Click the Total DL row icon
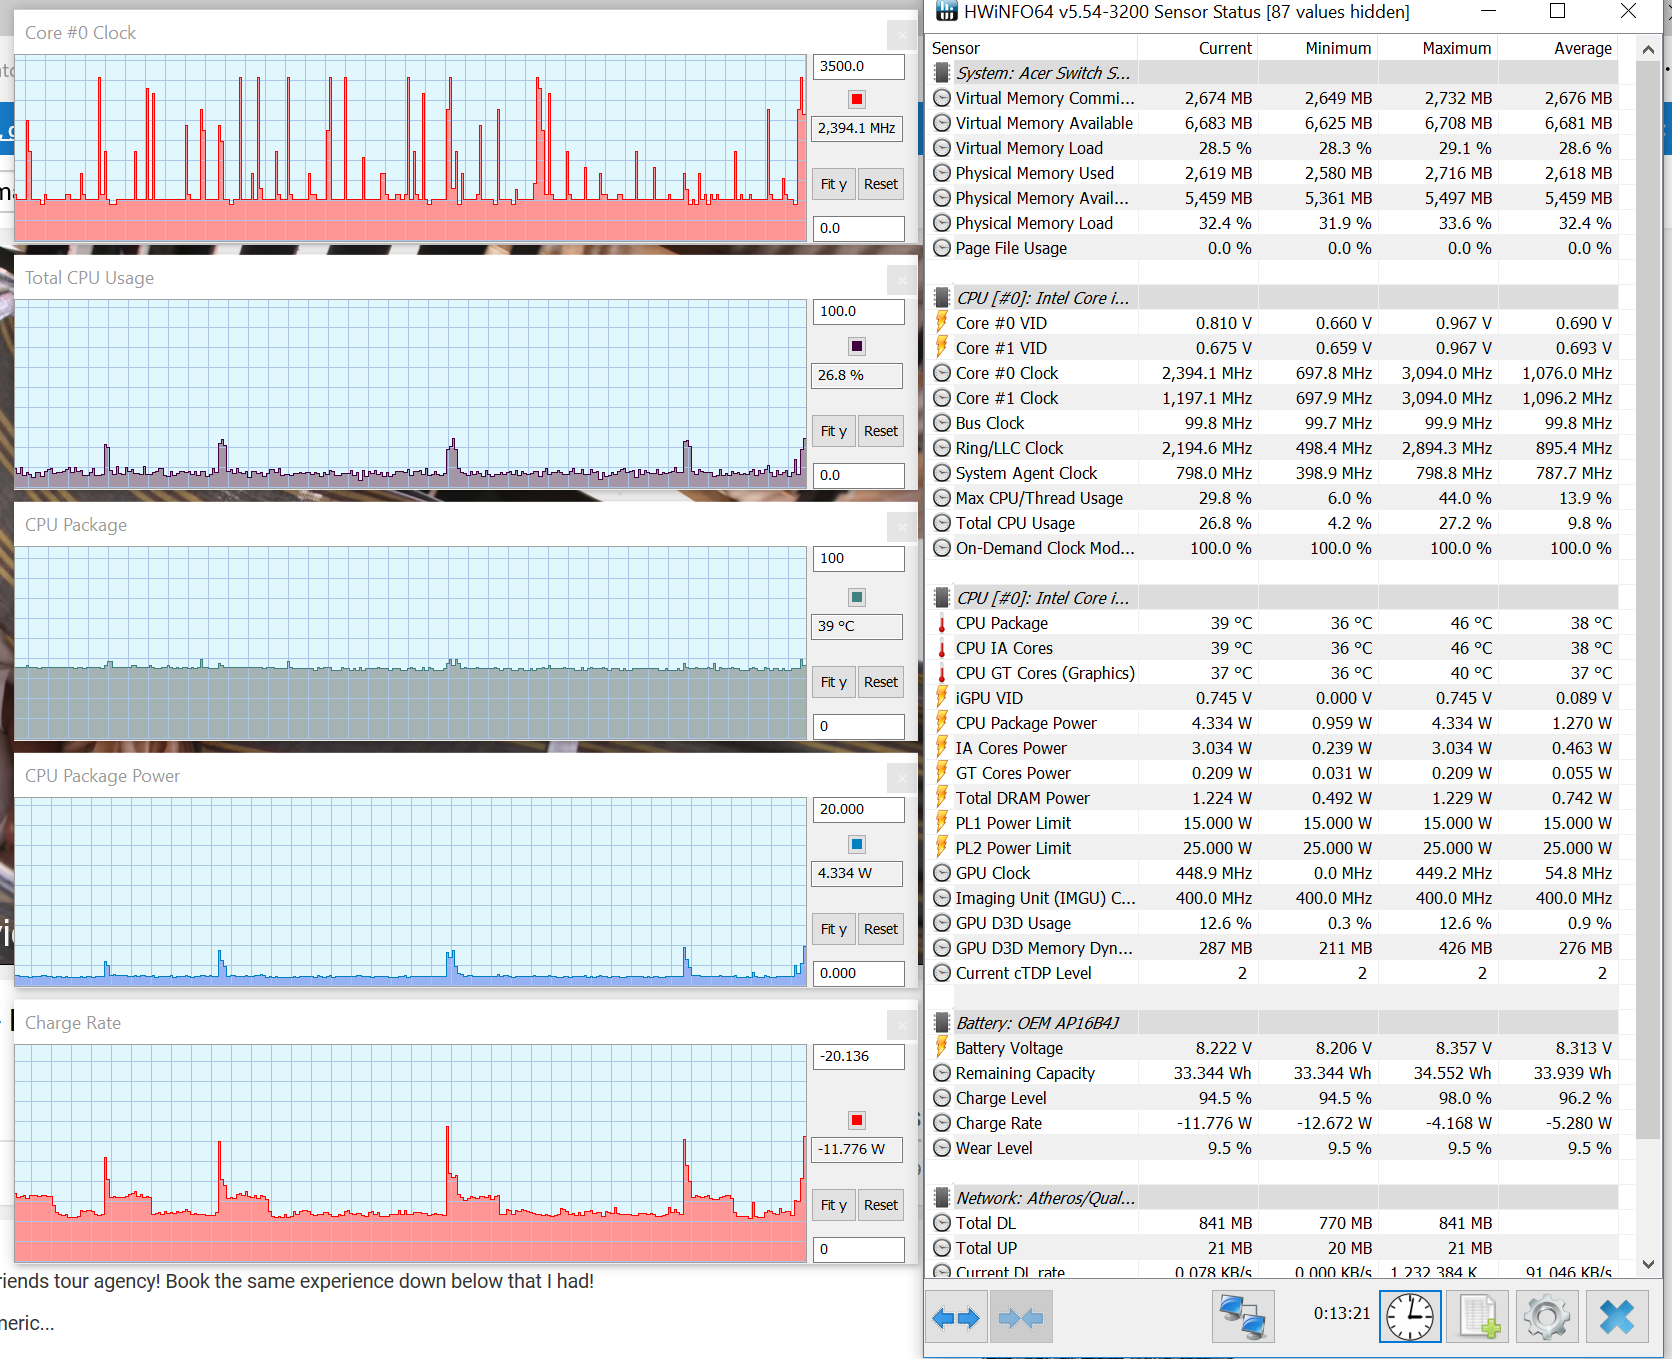 click(x=942, y=1223)
